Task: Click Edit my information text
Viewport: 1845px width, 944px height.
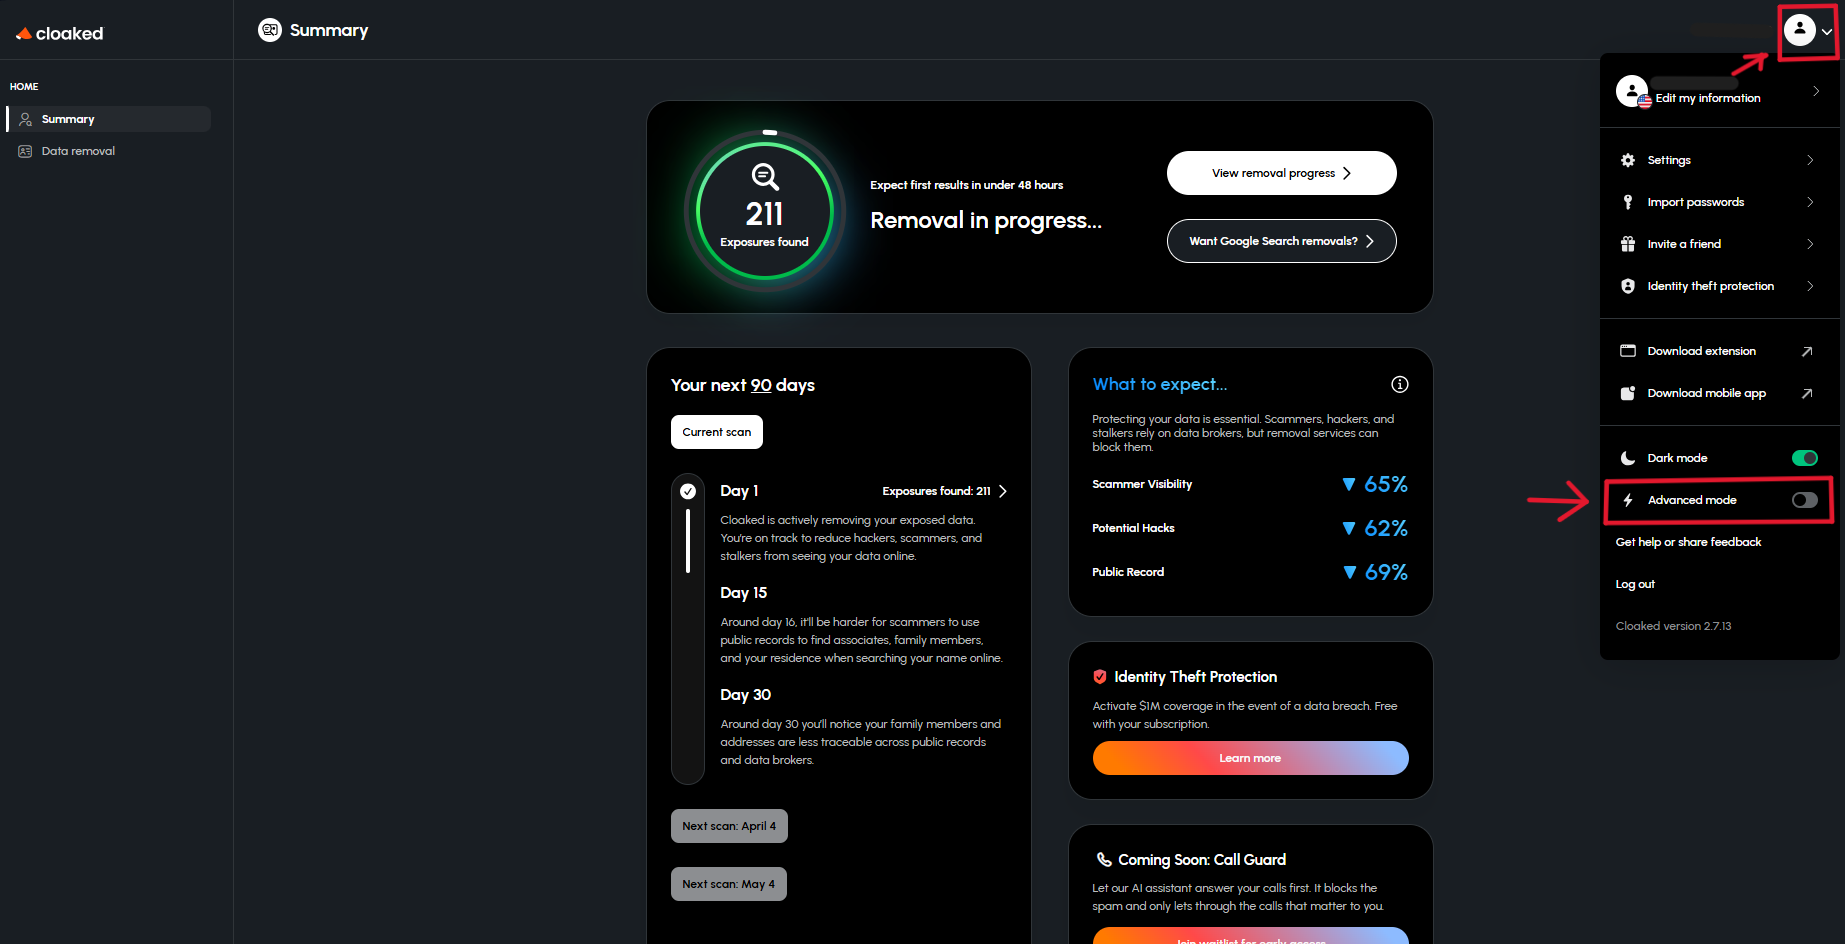Action: coord(1708,98)
